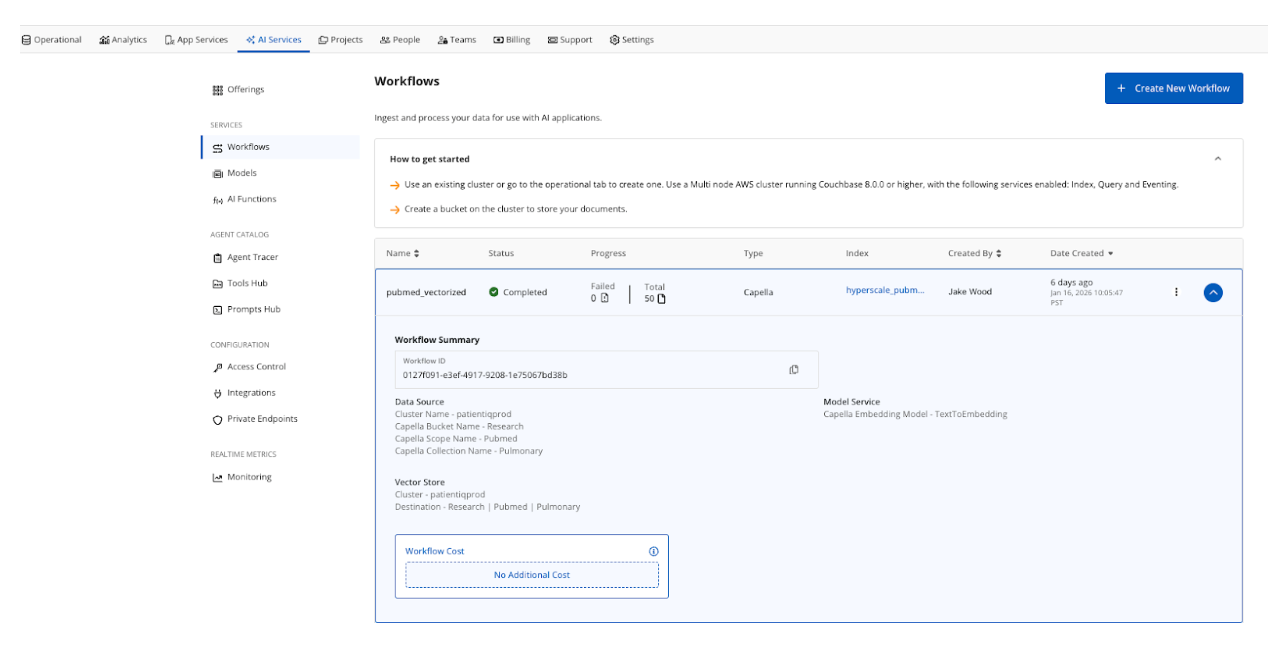Click Create New Workflow button
Viewport: 1282px width, 652px height.
pyautogui.click(x=1173, y=88)
